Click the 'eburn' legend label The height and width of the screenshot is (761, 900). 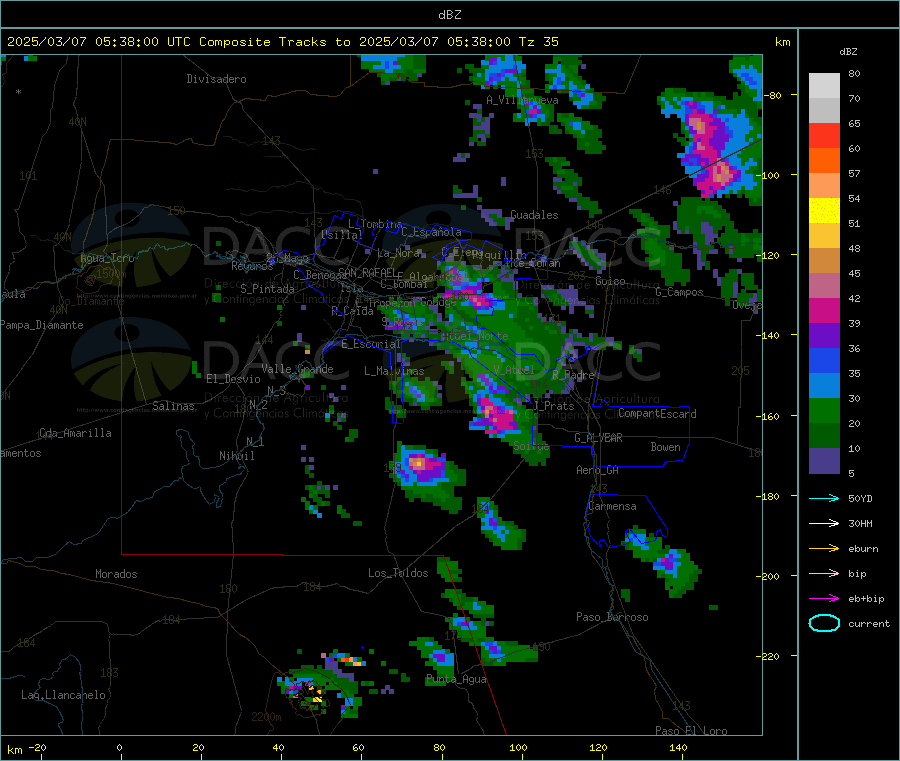click(863, 549)
